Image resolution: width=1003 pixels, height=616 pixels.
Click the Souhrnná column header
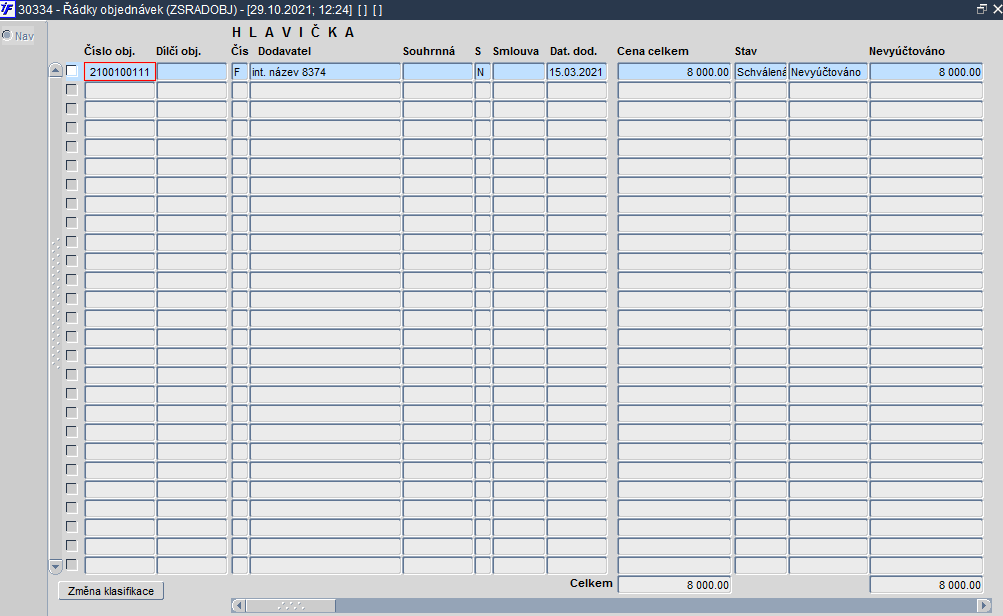click(x=429, y=51)
